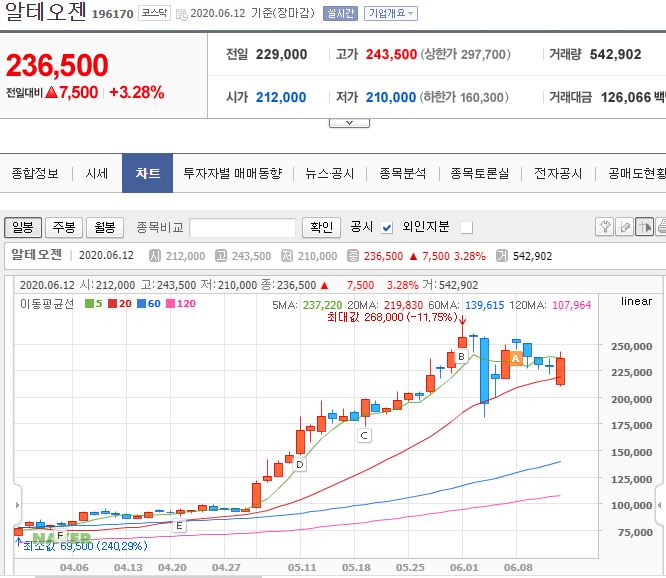Open the 공매도현황 tab
This screenshot has width=666, height=578.
click(637, 173)
